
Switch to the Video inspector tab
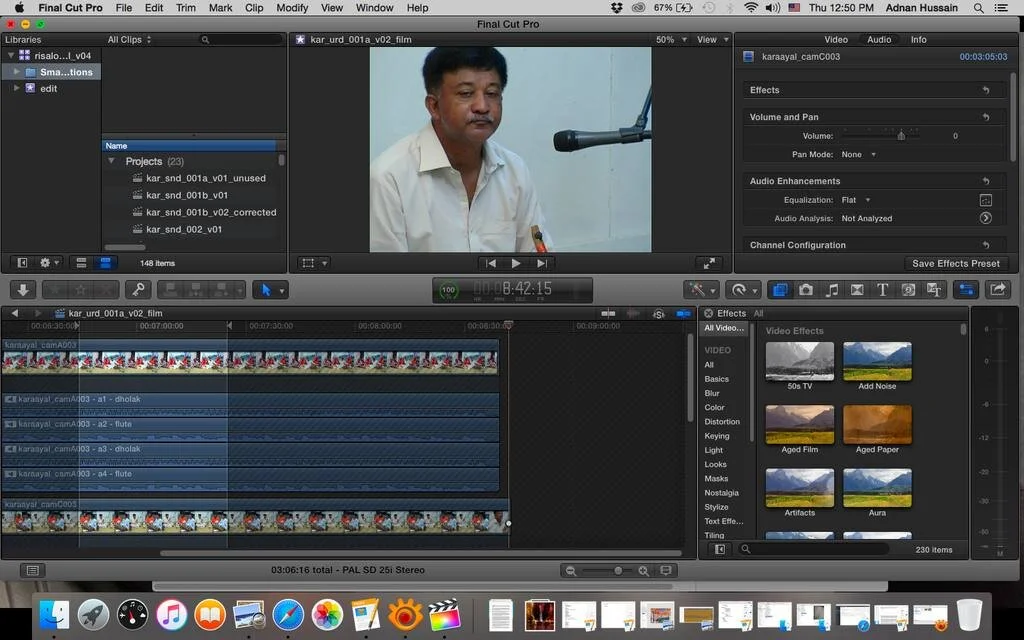click(835, 40)
